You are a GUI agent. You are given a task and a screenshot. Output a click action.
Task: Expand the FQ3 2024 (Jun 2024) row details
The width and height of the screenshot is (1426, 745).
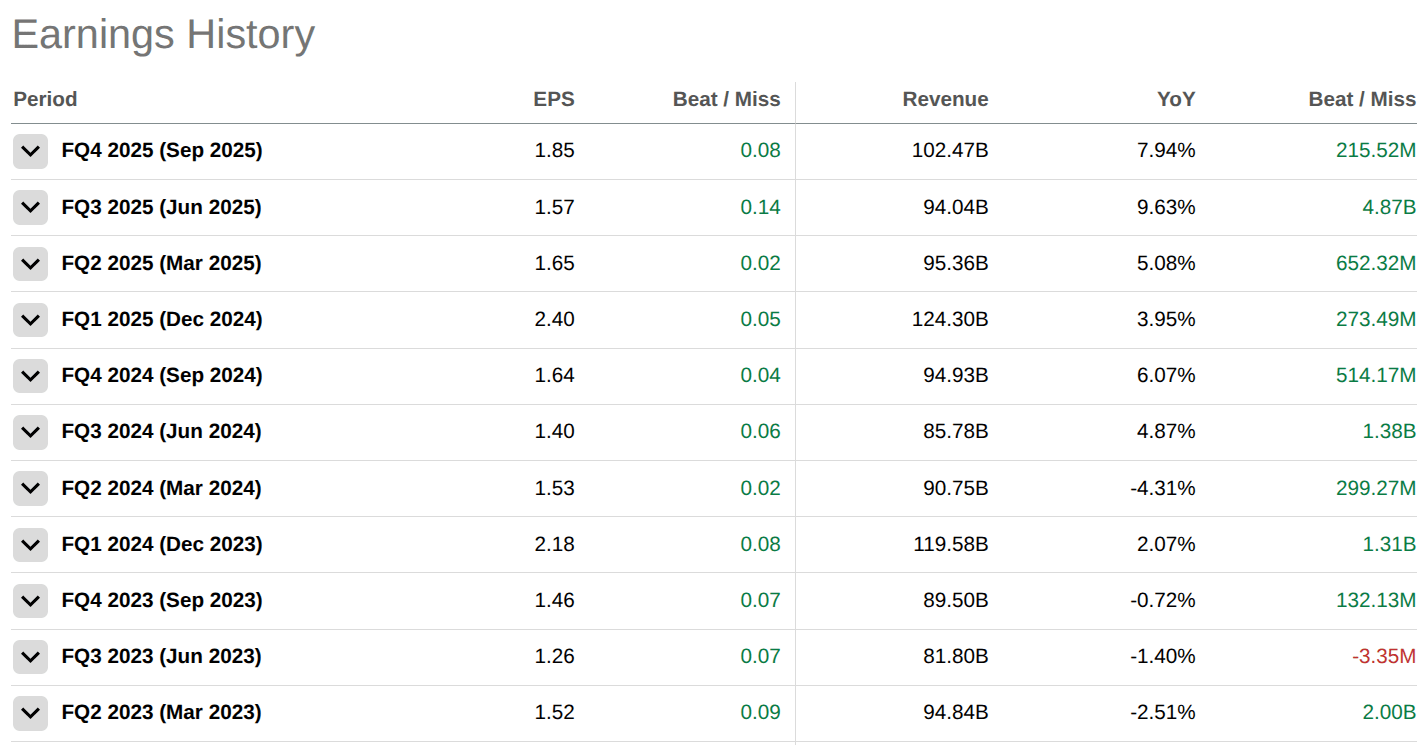pyautogui.click(x=30, y=431)
